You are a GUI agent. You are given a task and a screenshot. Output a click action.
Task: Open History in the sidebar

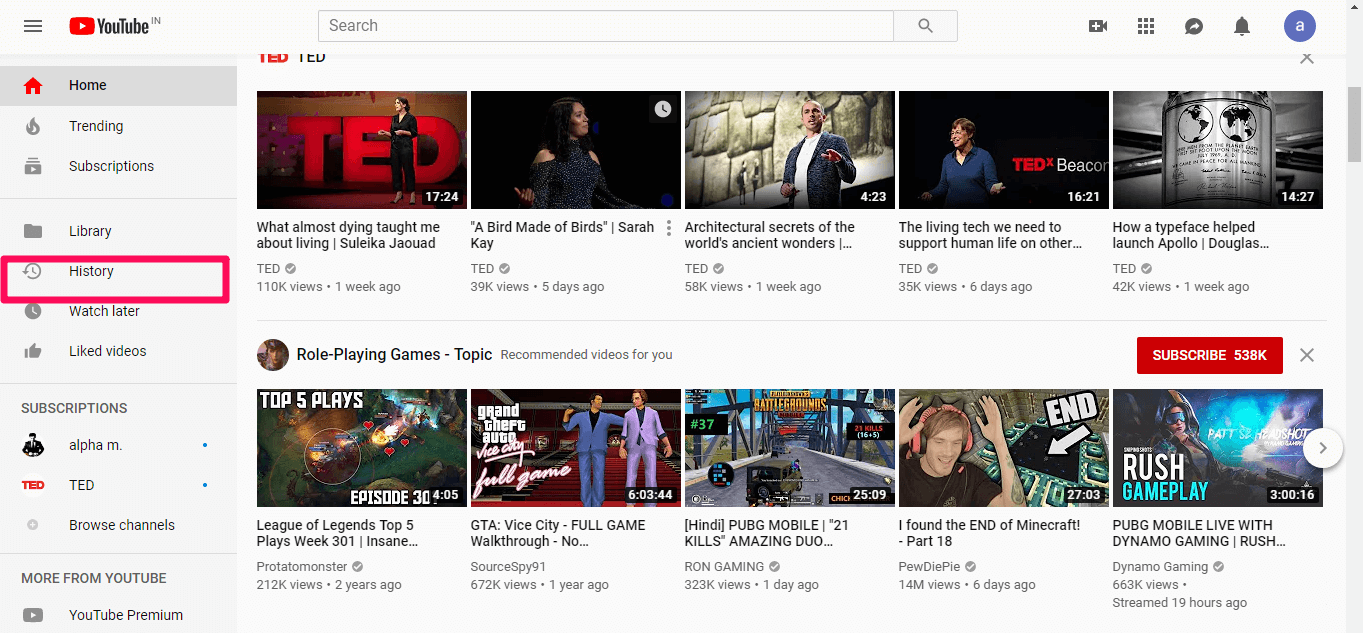point(91,271)
